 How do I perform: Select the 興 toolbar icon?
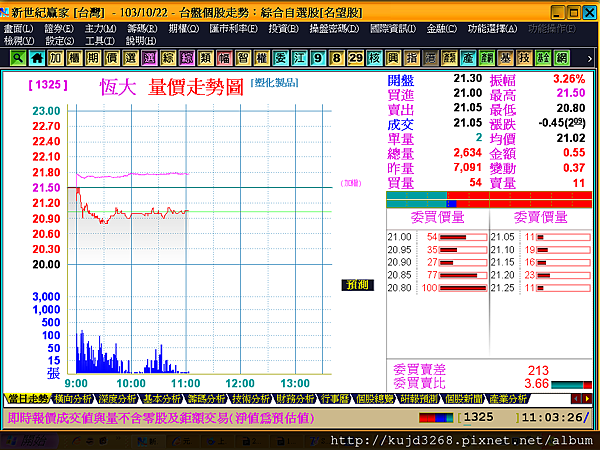(x=393, y=58)
